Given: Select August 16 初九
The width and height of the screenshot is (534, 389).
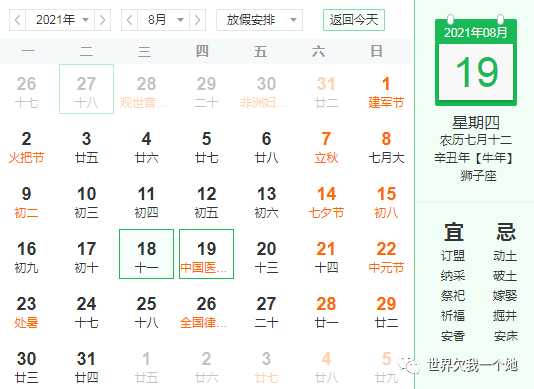Looking at the screenshot, I should [27, 258].
